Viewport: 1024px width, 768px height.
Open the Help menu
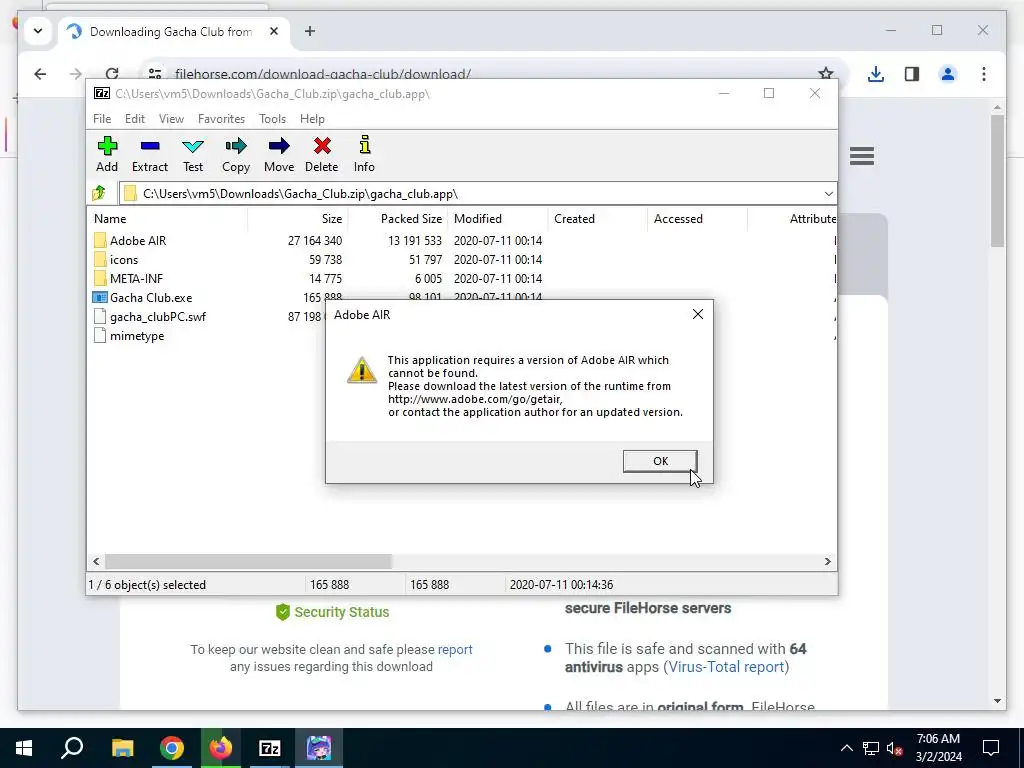click(x=312, y=119)
